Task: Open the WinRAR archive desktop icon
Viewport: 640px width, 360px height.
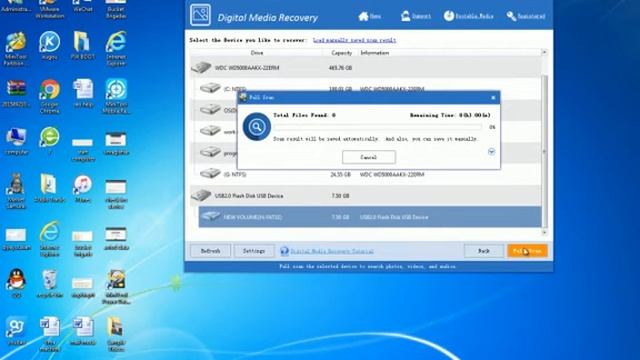Action: click(x=16, y=94)
